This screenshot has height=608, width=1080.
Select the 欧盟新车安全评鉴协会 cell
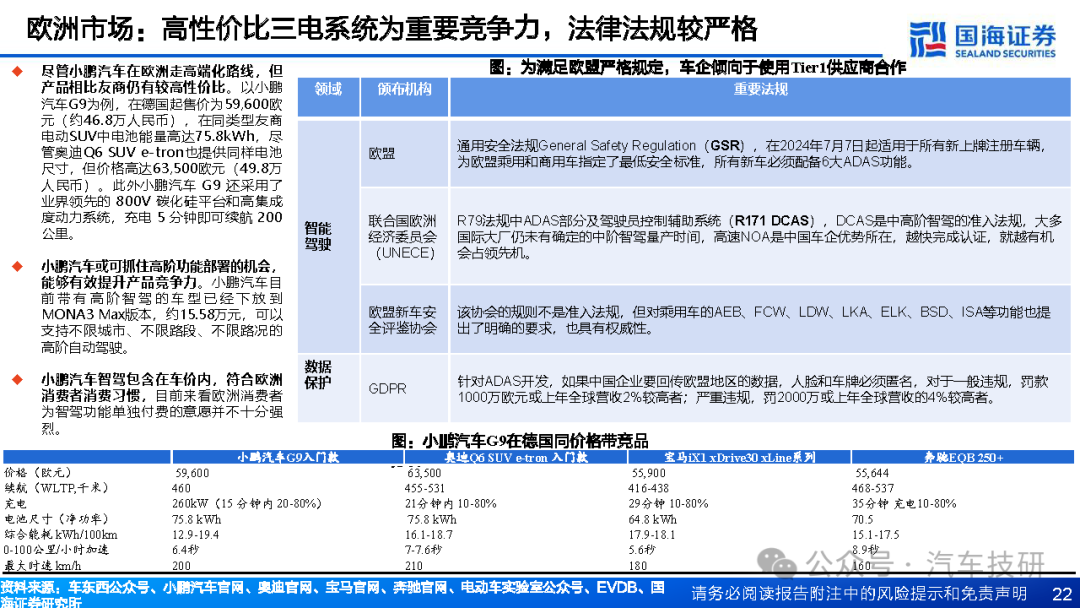[403, 320]
